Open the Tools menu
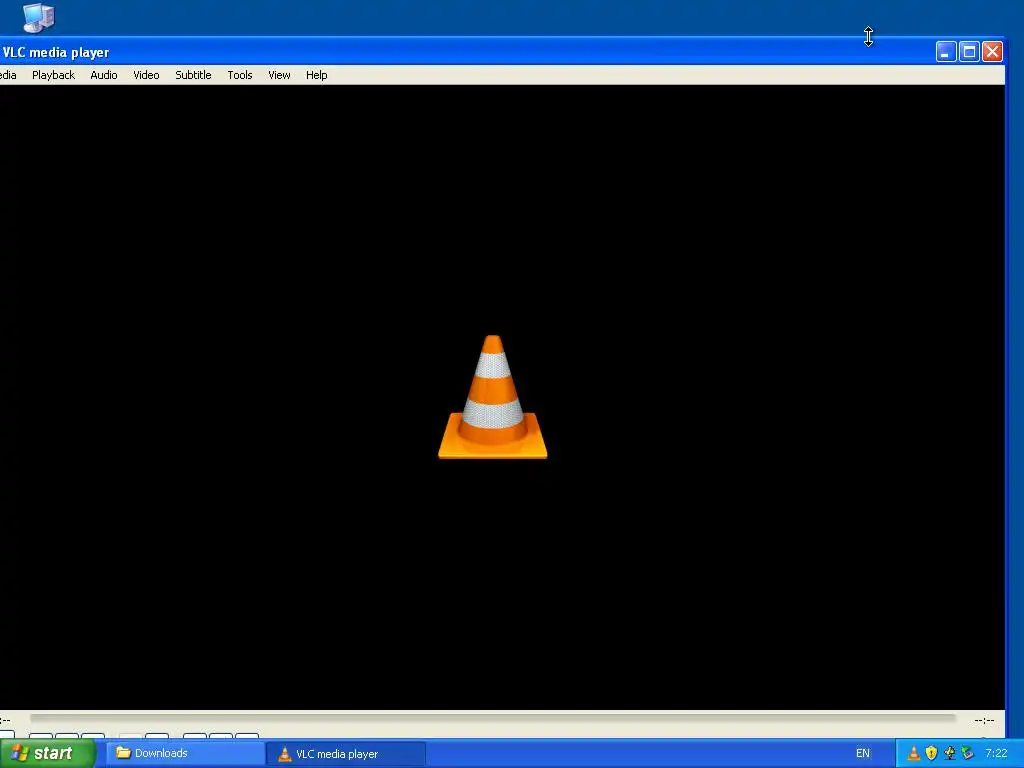 (x=240, y=75)
